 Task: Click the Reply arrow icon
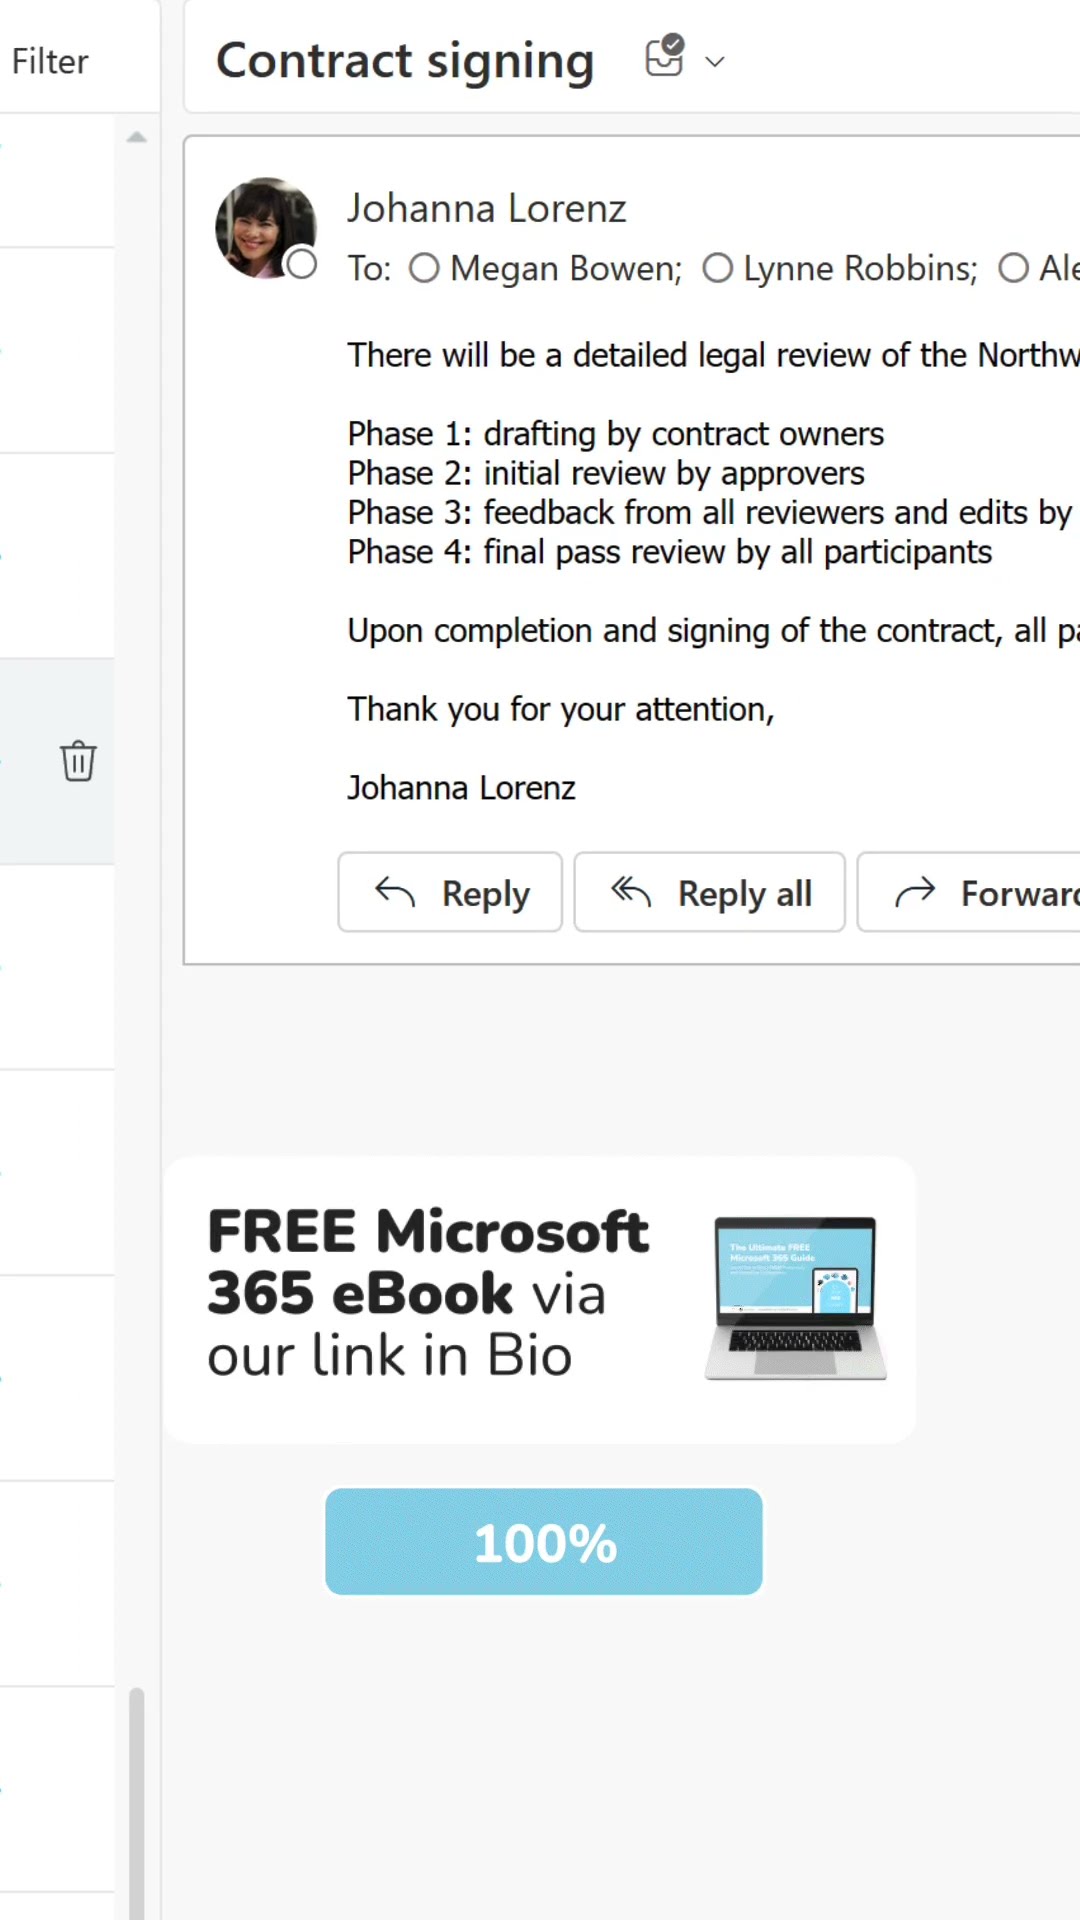395,891
